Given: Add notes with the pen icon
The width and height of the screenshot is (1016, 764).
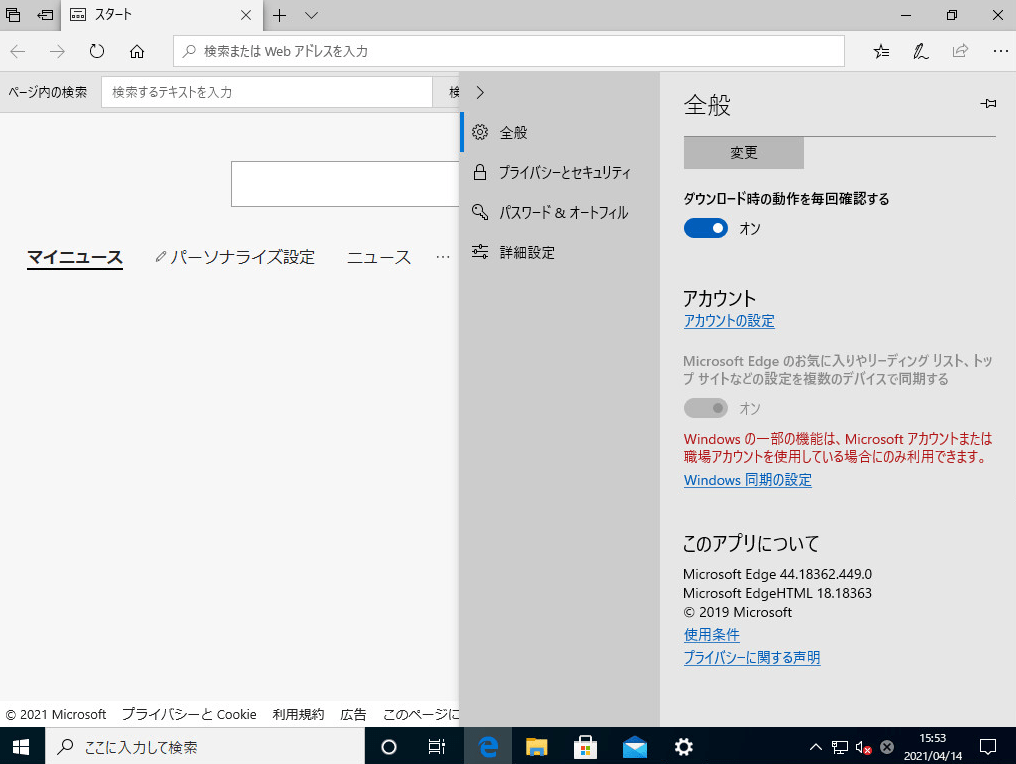Looking at the screenshot, I should pyautogui.click(x=921, y=51).
